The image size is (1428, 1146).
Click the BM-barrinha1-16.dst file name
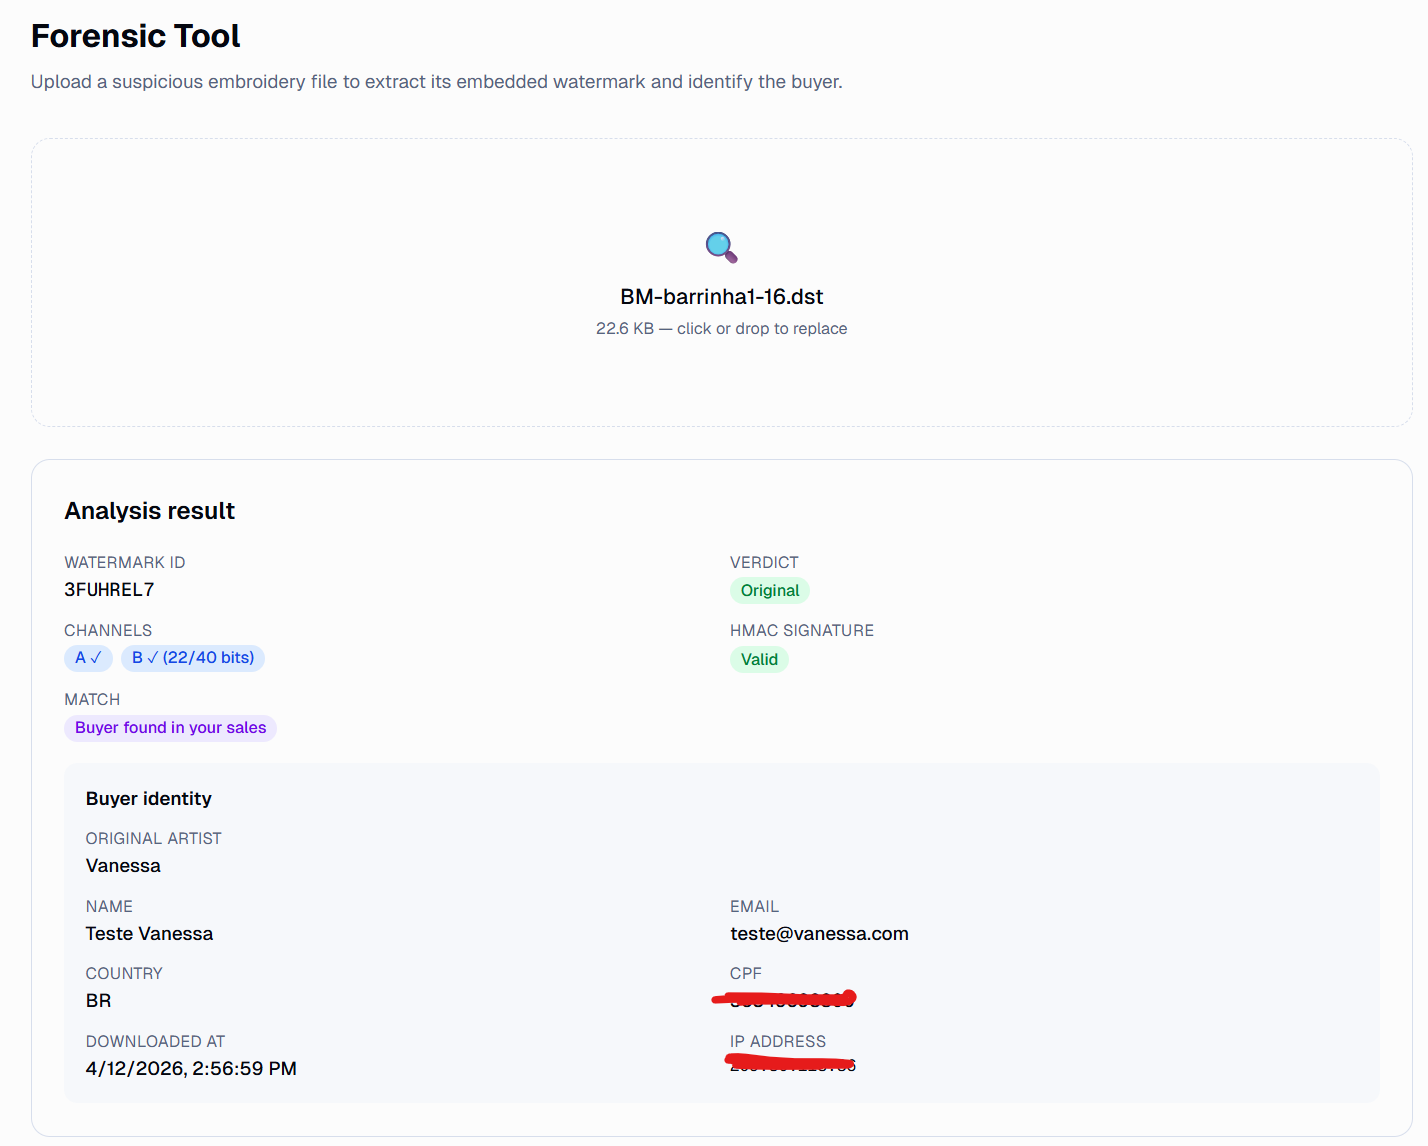click(721, 297)
